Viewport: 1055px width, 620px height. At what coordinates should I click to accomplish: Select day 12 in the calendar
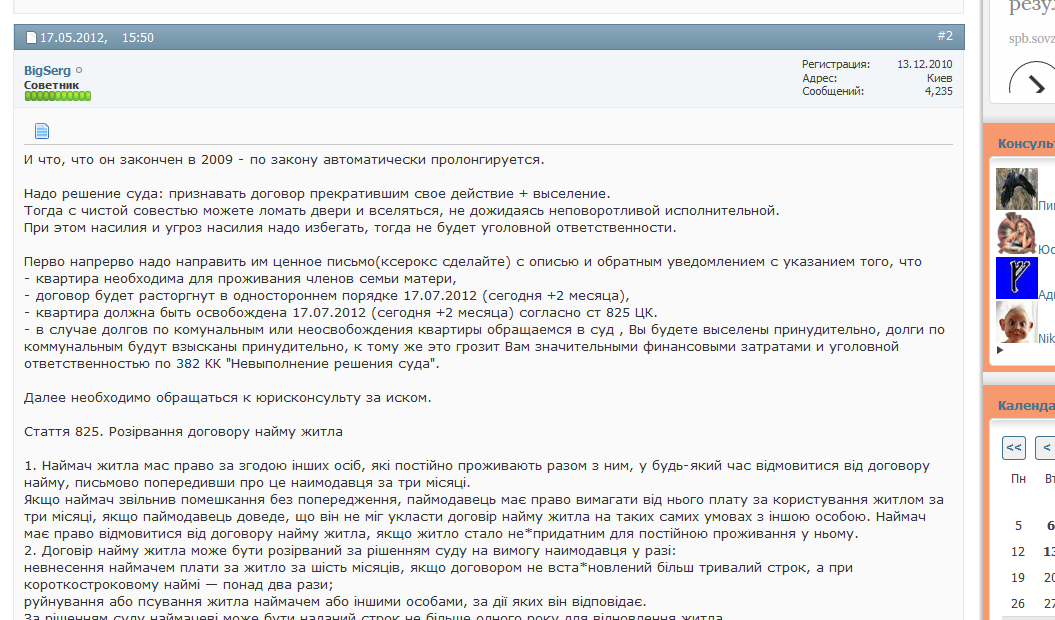point(1018,551)
